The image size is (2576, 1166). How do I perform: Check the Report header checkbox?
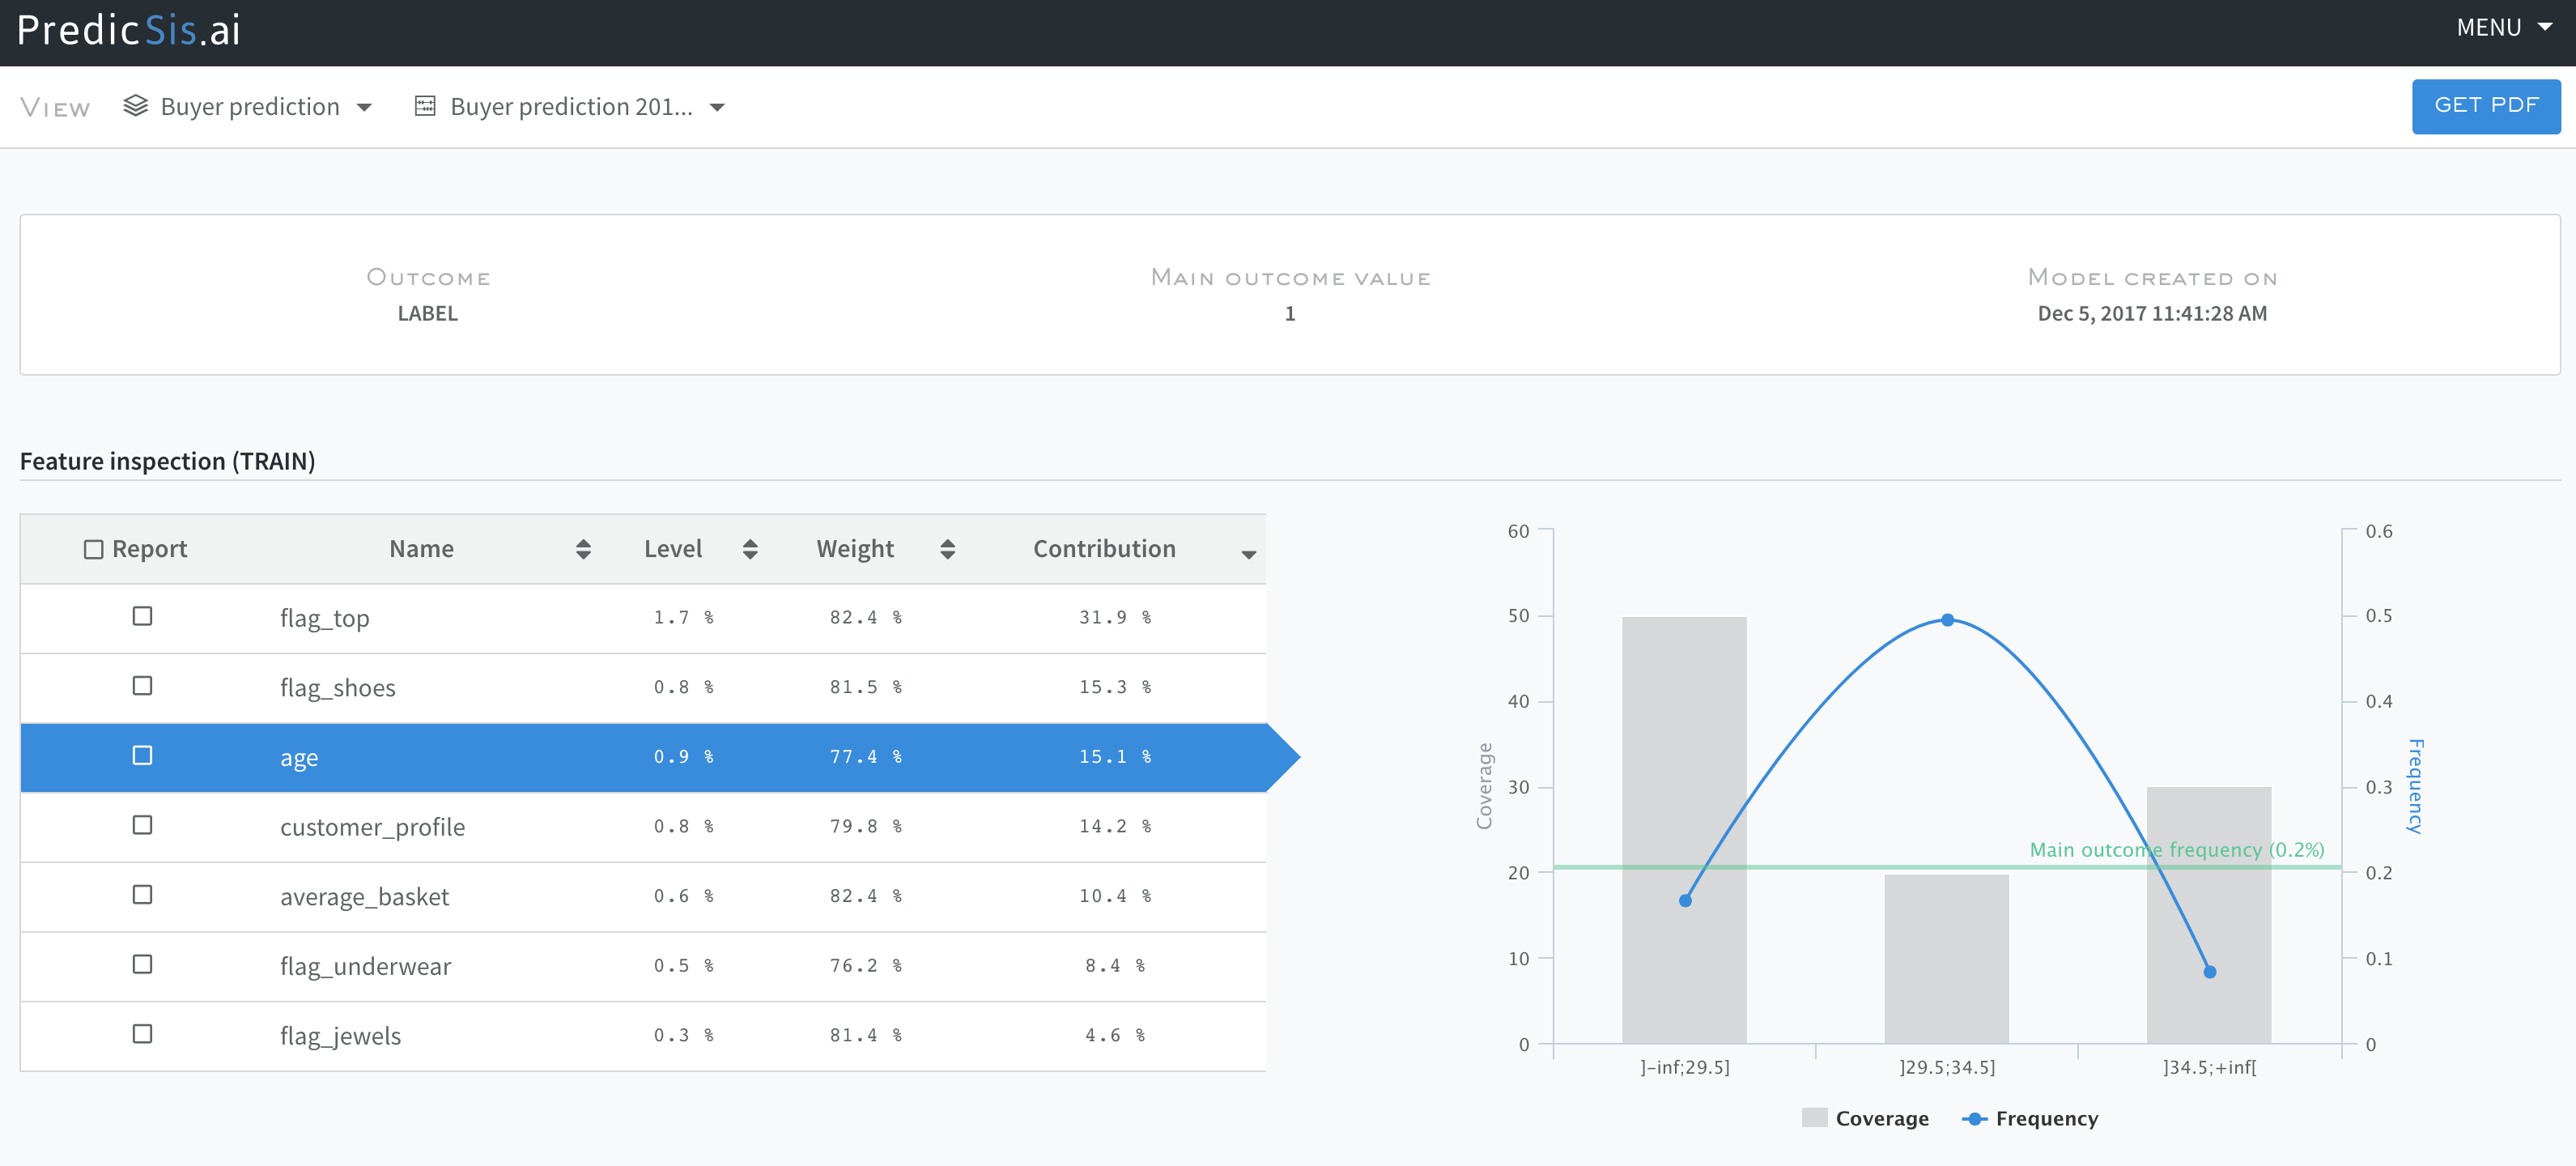(94, 549)
